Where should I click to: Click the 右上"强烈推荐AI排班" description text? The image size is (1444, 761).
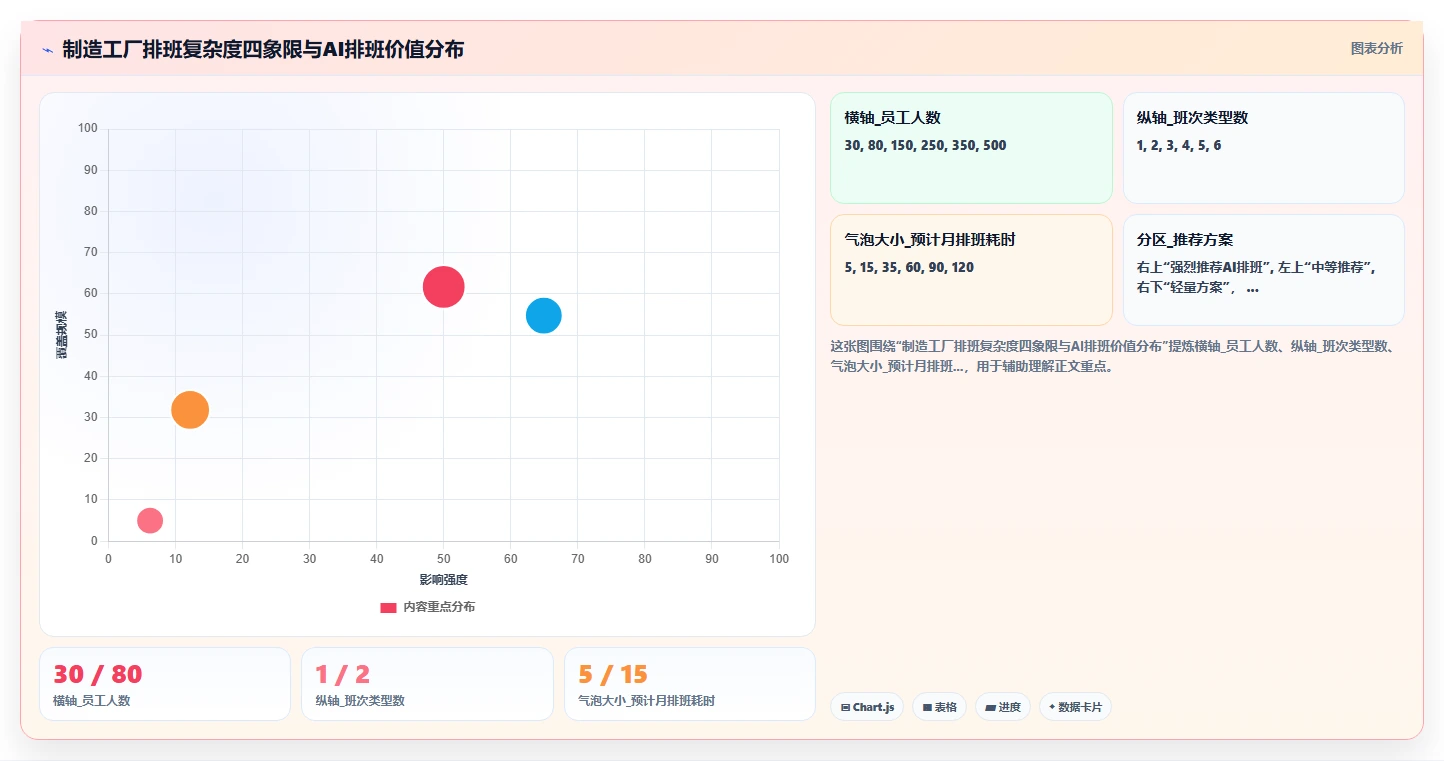tap(1257, 278)
